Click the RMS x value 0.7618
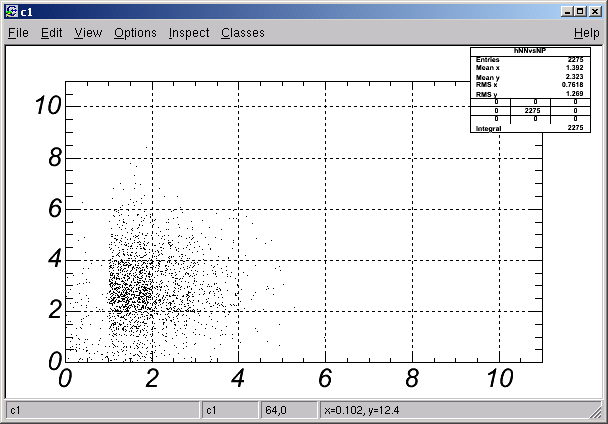This screenshot has width=608, height=424. [573, 85]
